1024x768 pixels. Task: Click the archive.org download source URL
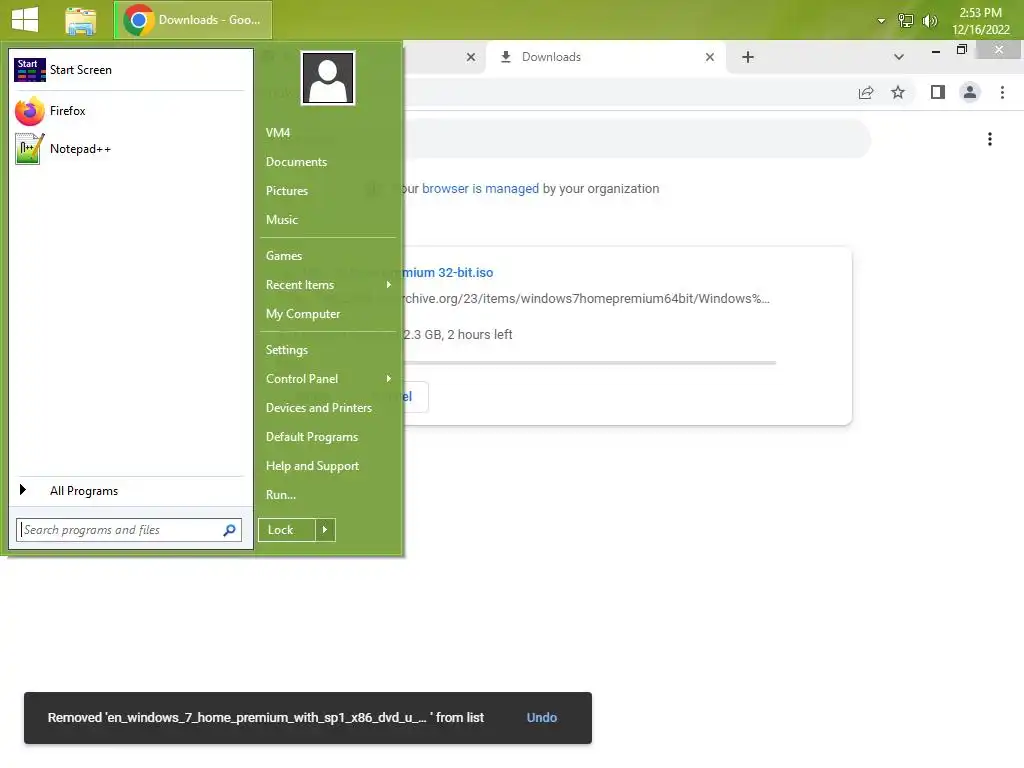point(586,299)
